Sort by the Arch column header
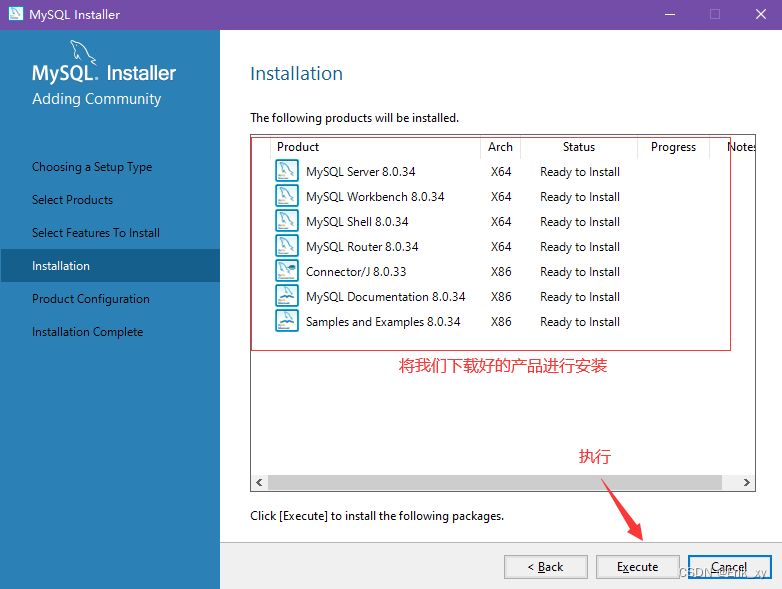Image resolution: width=782 pixels, height=589 pixels. click(500, 147)
